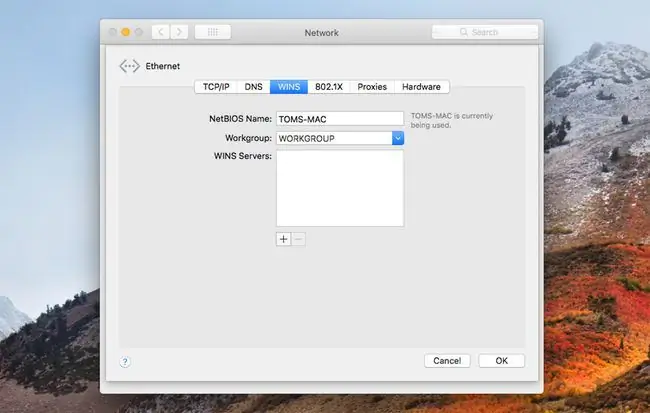Screen dimensions: 650x413
Task: Show all preferences grid button
Action: 213,32
